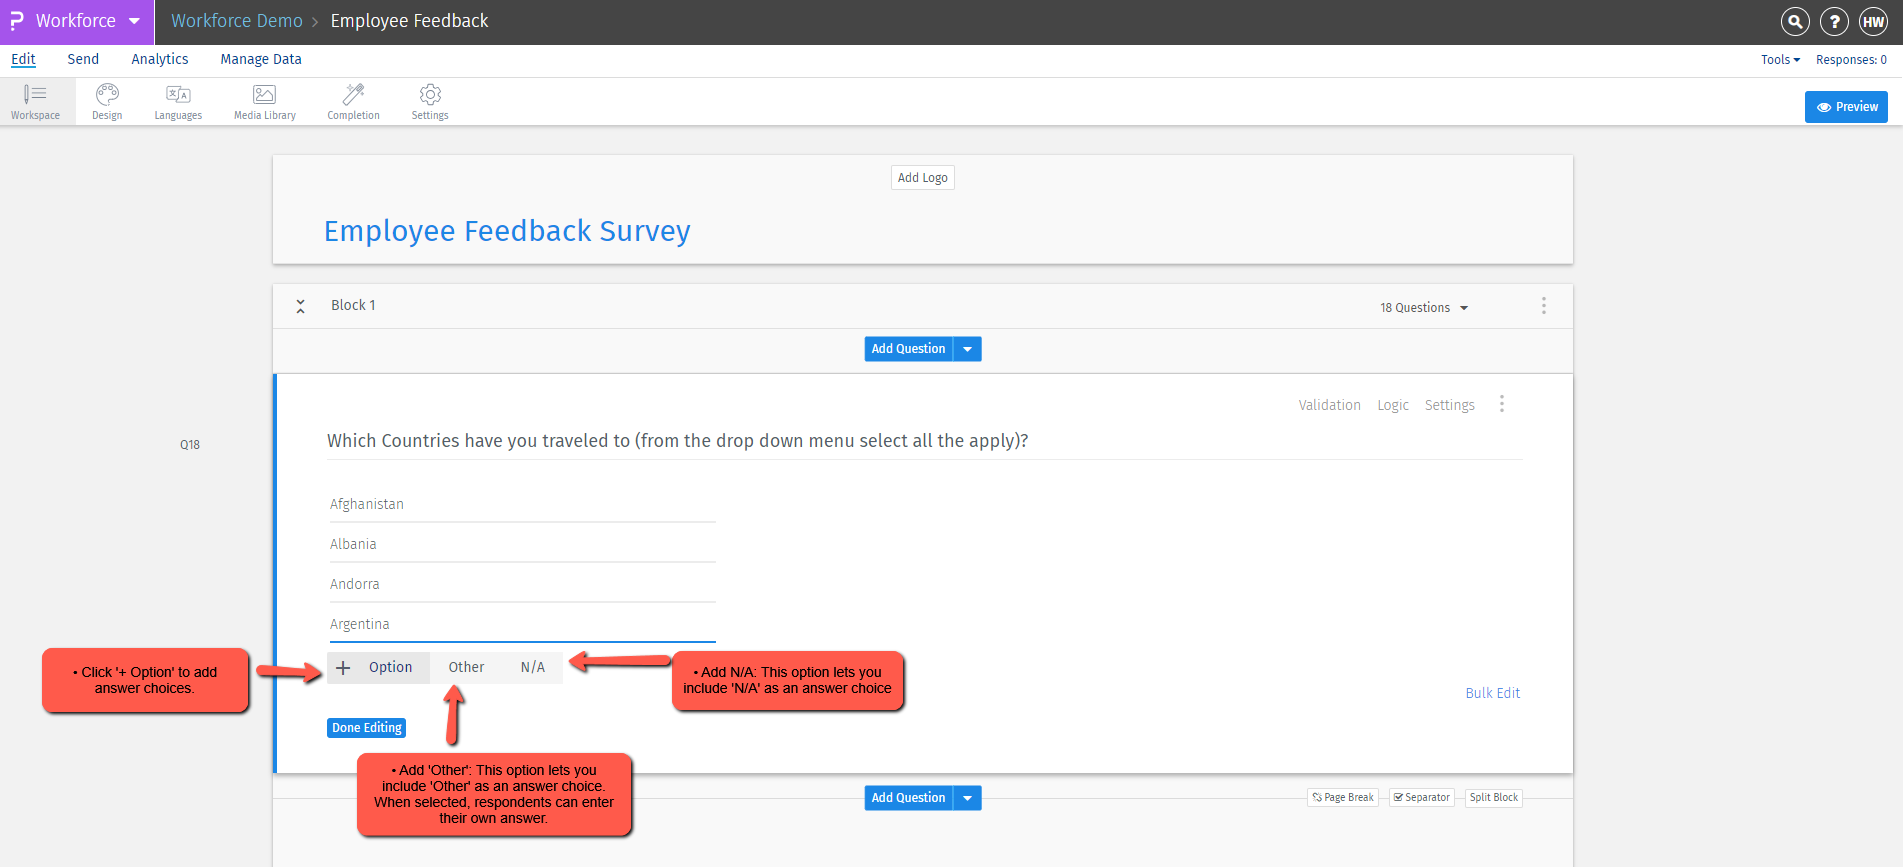This screenshot has height=867, width=1903.
Task: Collapse Block 1 with the arrows icon
Action: click(300, 306)
